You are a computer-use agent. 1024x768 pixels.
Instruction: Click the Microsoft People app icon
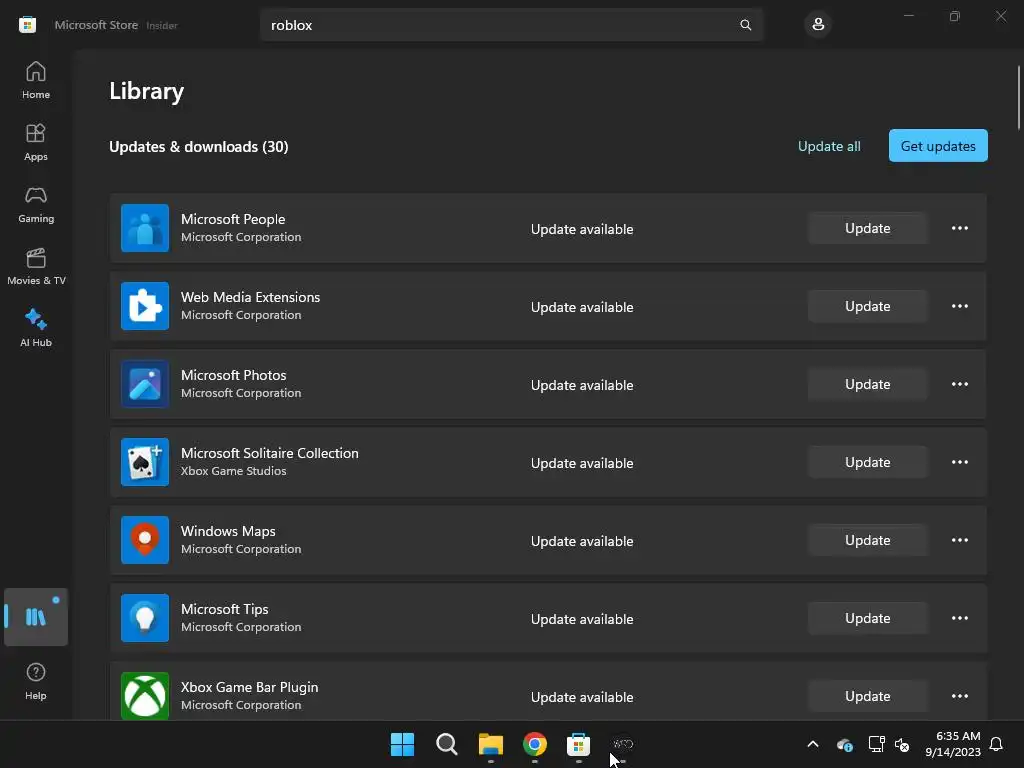coord(145,228)
